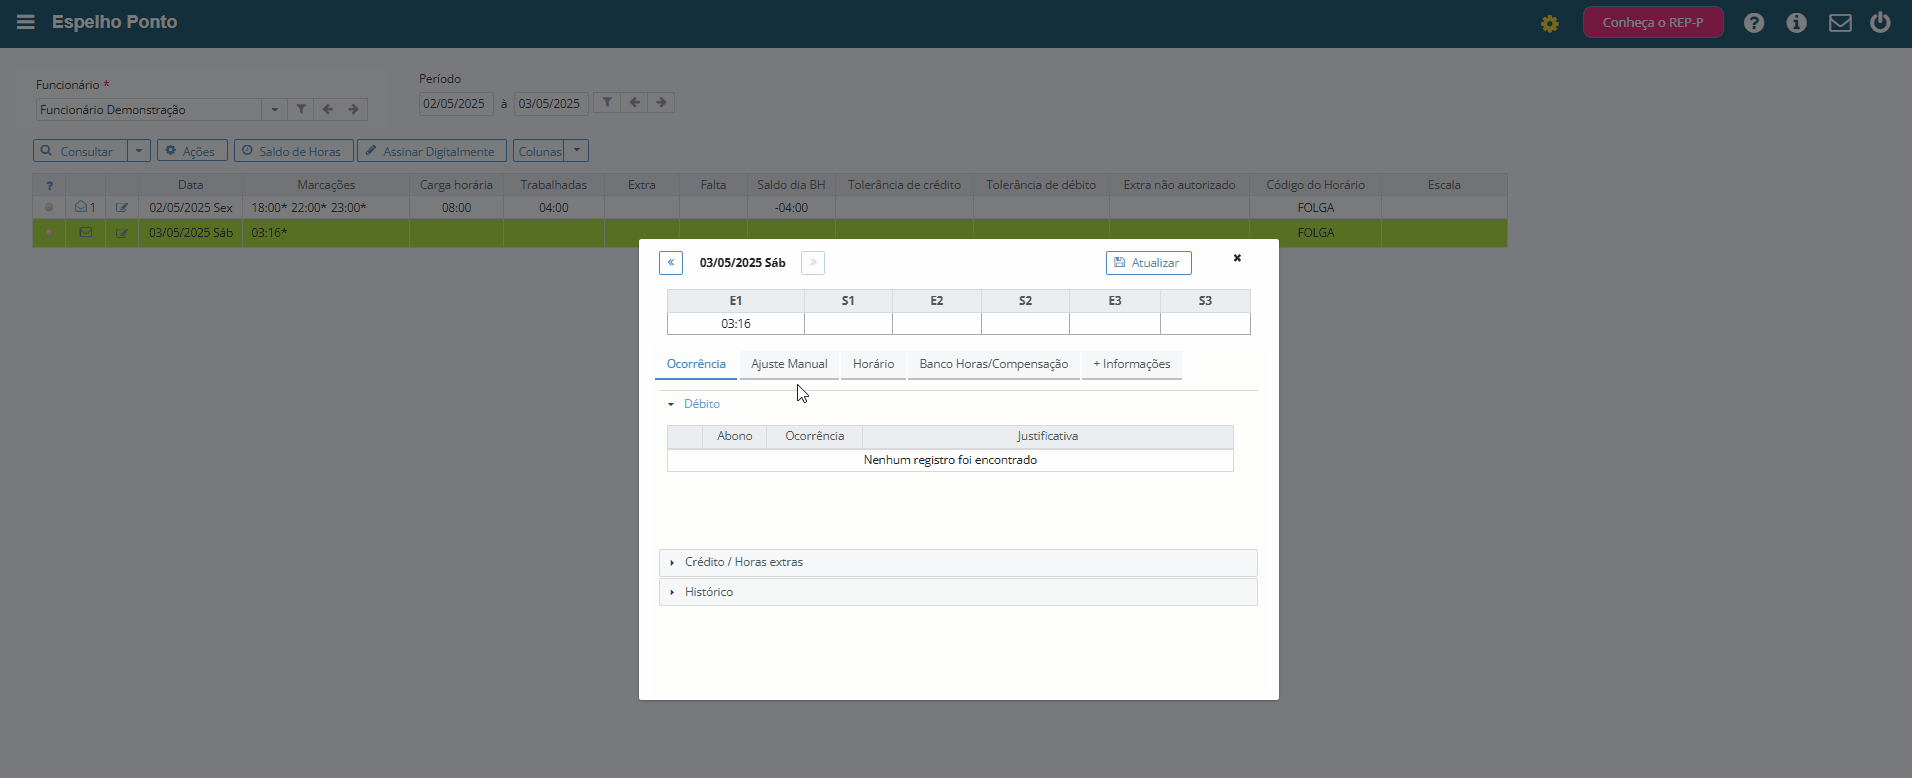Click the empty E2 time cell

pyautogui.click(x=937, y=324)
